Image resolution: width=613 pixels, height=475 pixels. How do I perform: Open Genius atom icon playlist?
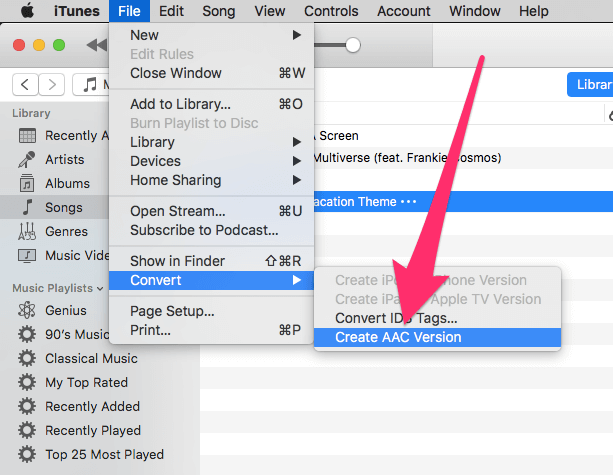[27, 310]
